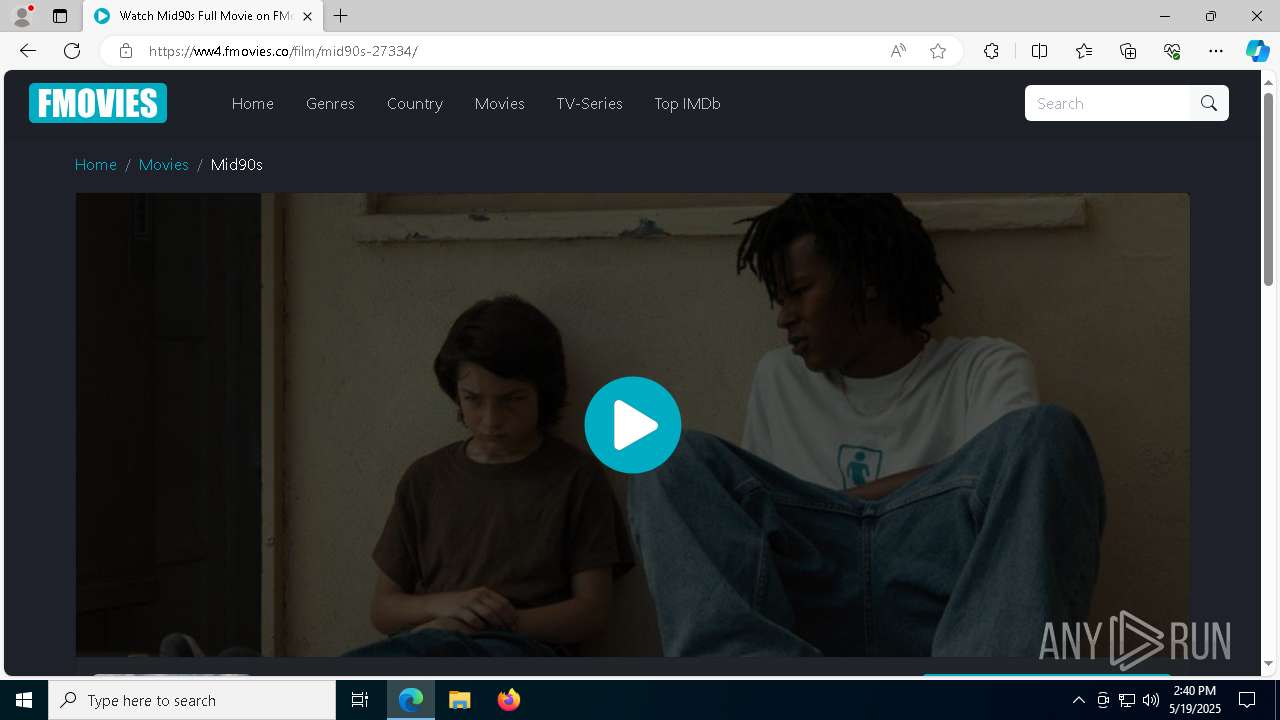Open the taskbar clock and date
Viewport: 1280px width, 720px height.
[1196, 700]
